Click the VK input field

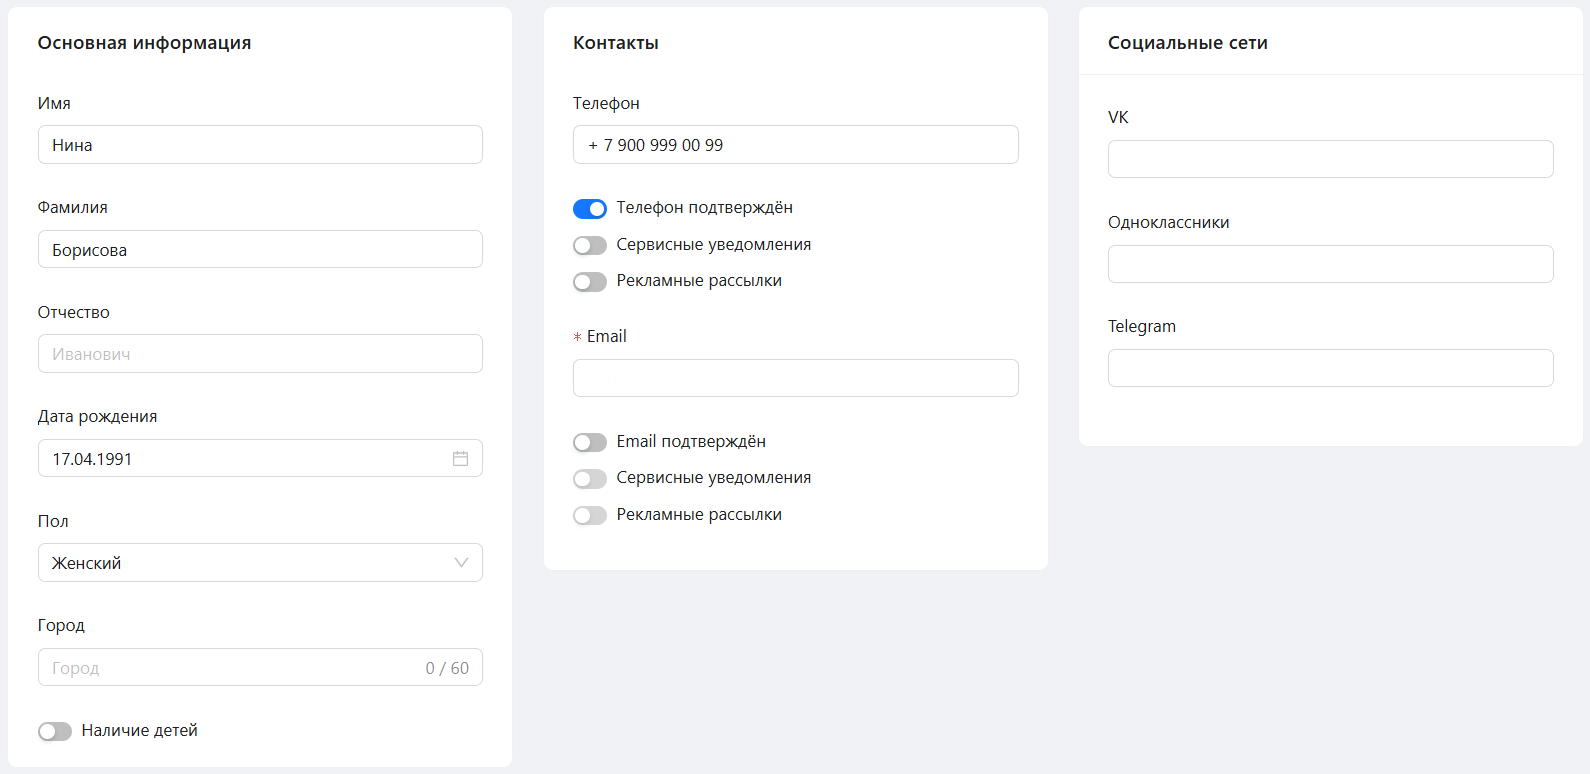[1330, 159]
